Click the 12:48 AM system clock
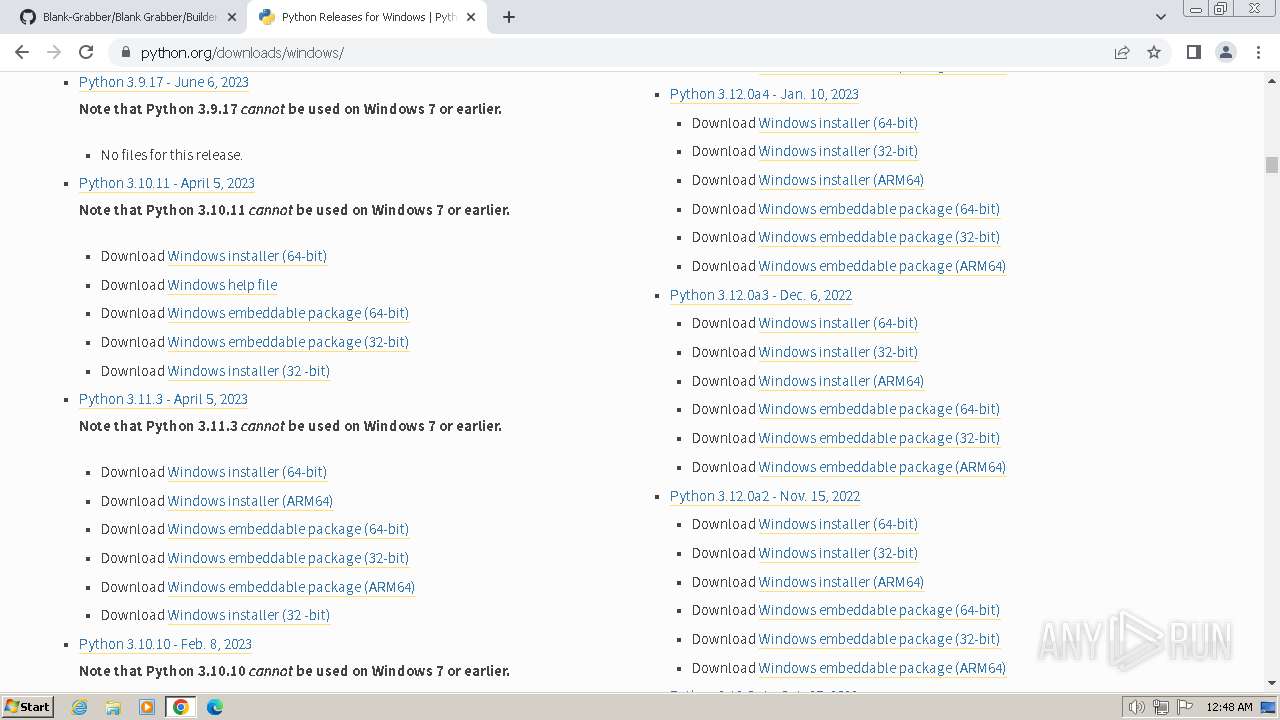 coord(1229,707)
